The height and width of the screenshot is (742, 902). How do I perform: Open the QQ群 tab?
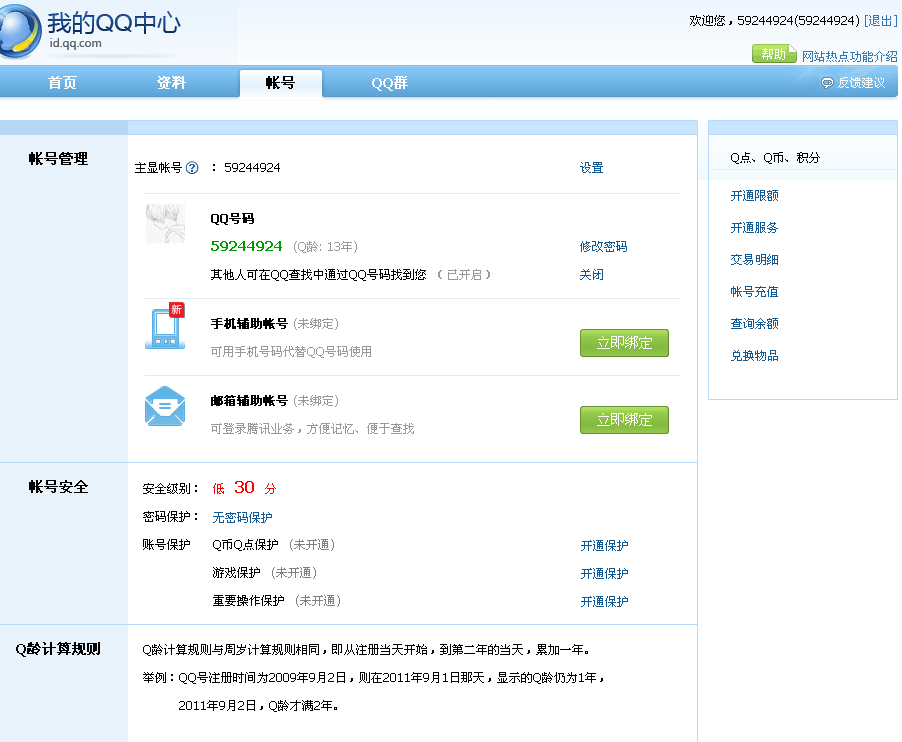(389, 83)
